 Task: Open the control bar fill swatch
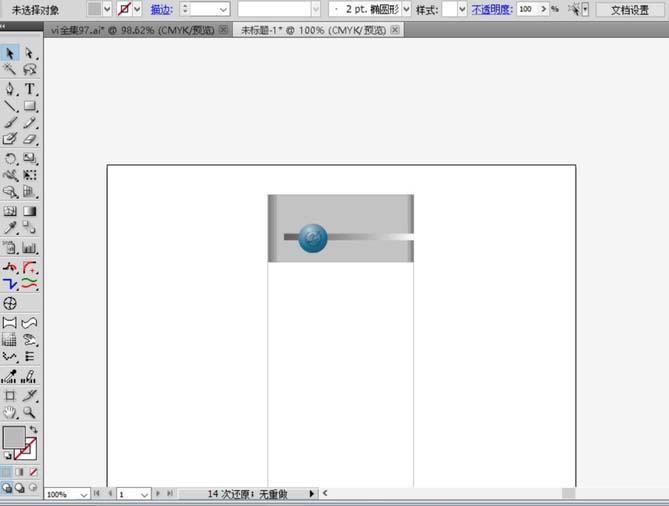94,9
